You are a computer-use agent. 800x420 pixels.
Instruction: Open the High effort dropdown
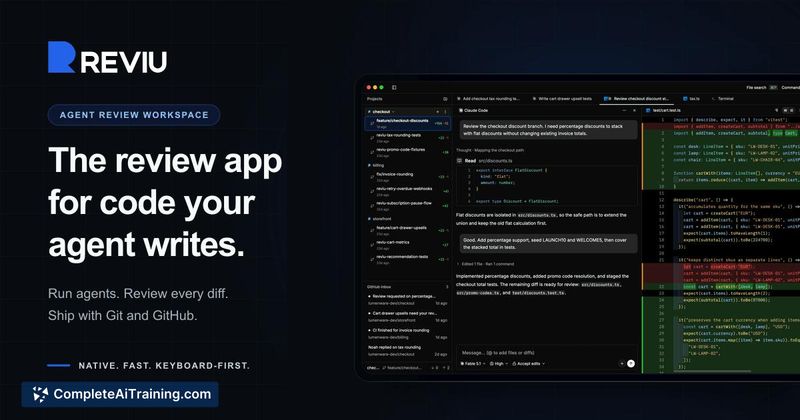(x=498, y=364)
